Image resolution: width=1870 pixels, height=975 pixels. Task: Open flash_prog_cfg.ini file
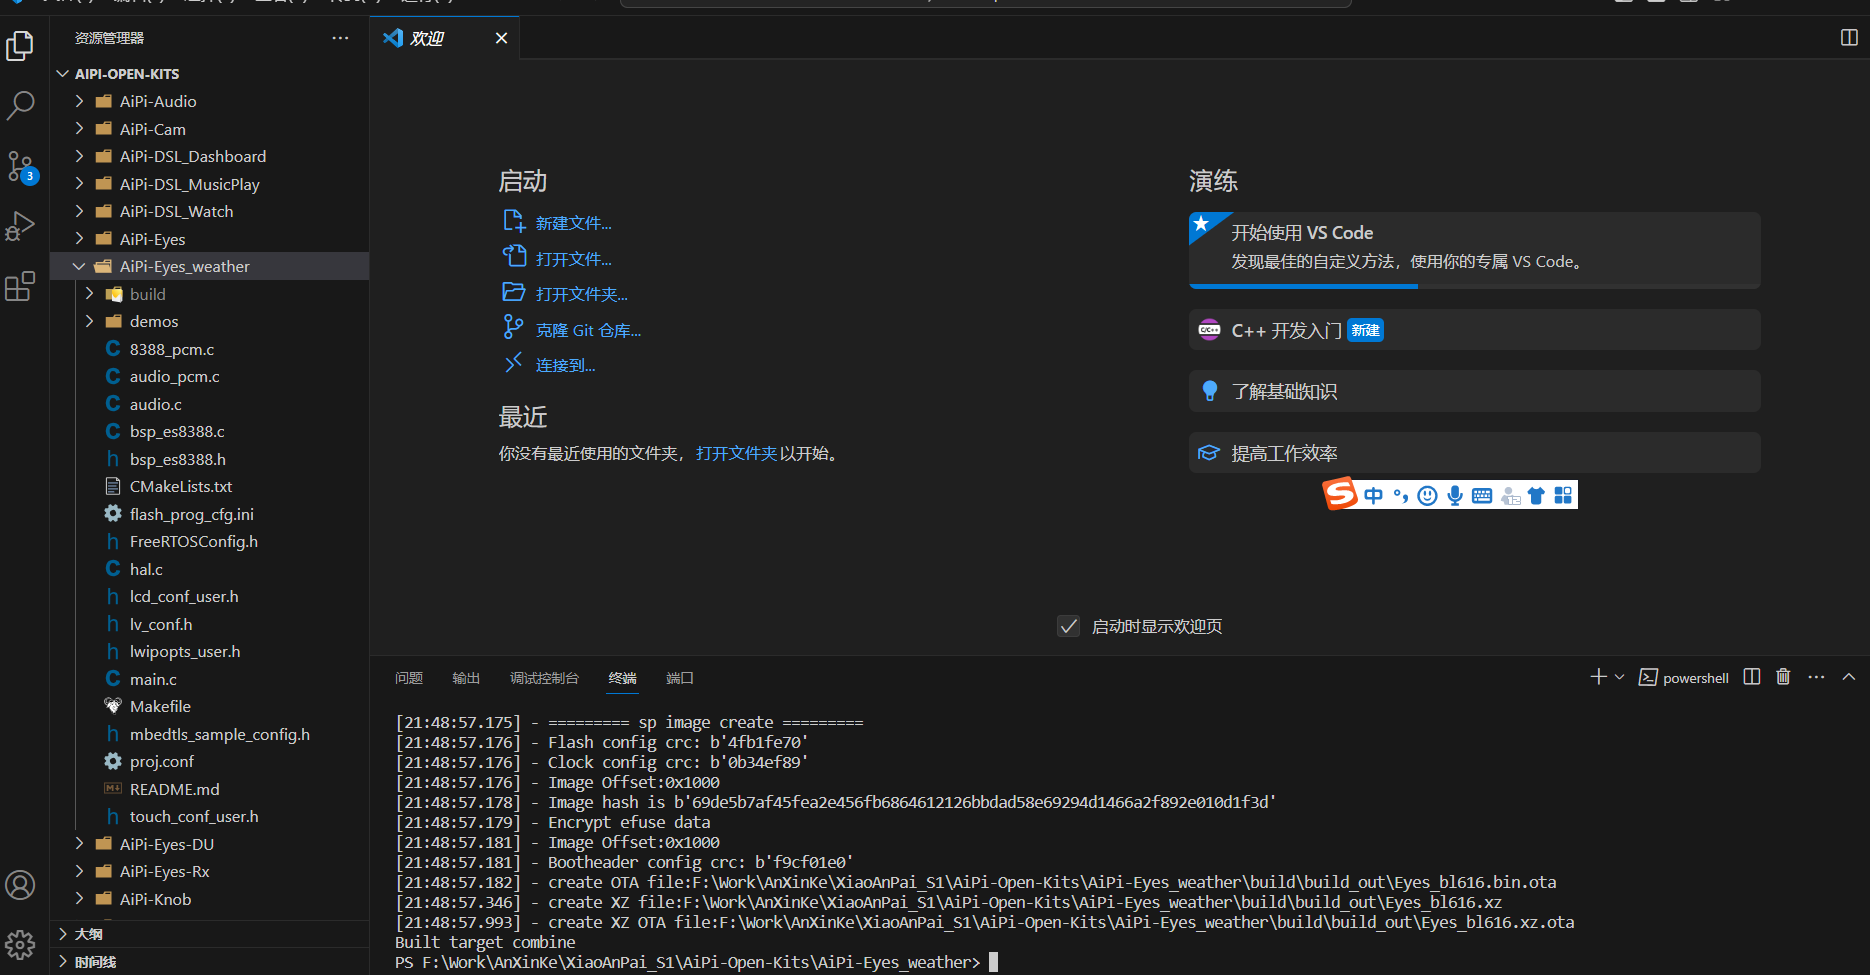coord(210,514)
